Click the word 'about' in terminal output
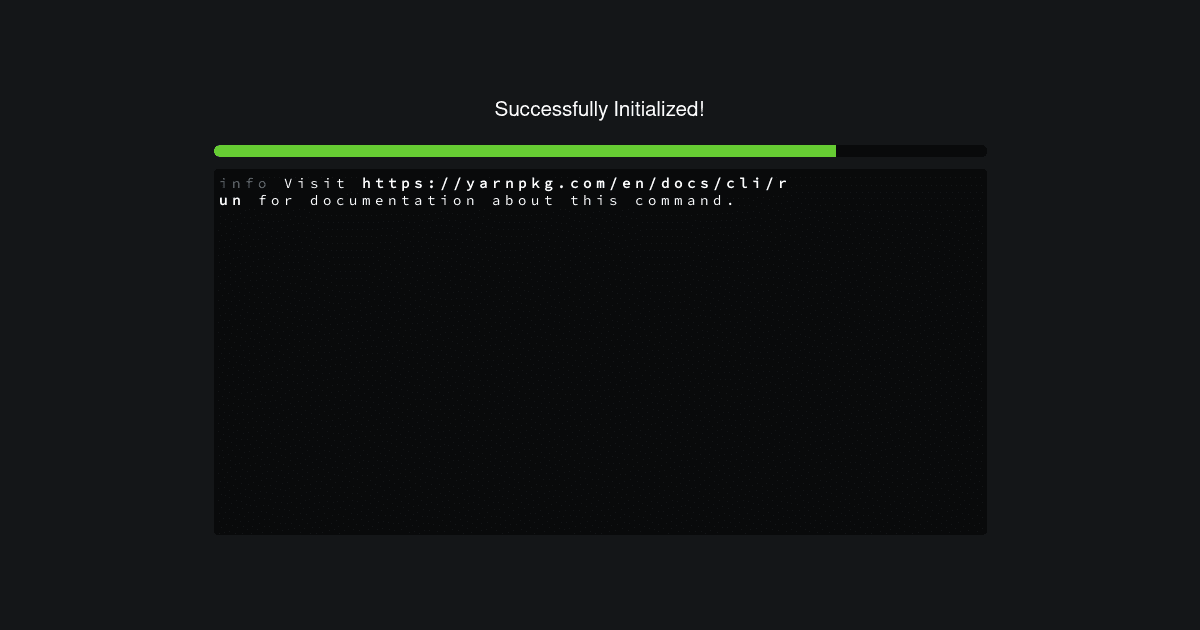Image resolution: width=1200 pixels, height=630 pixels. (523, 201)
